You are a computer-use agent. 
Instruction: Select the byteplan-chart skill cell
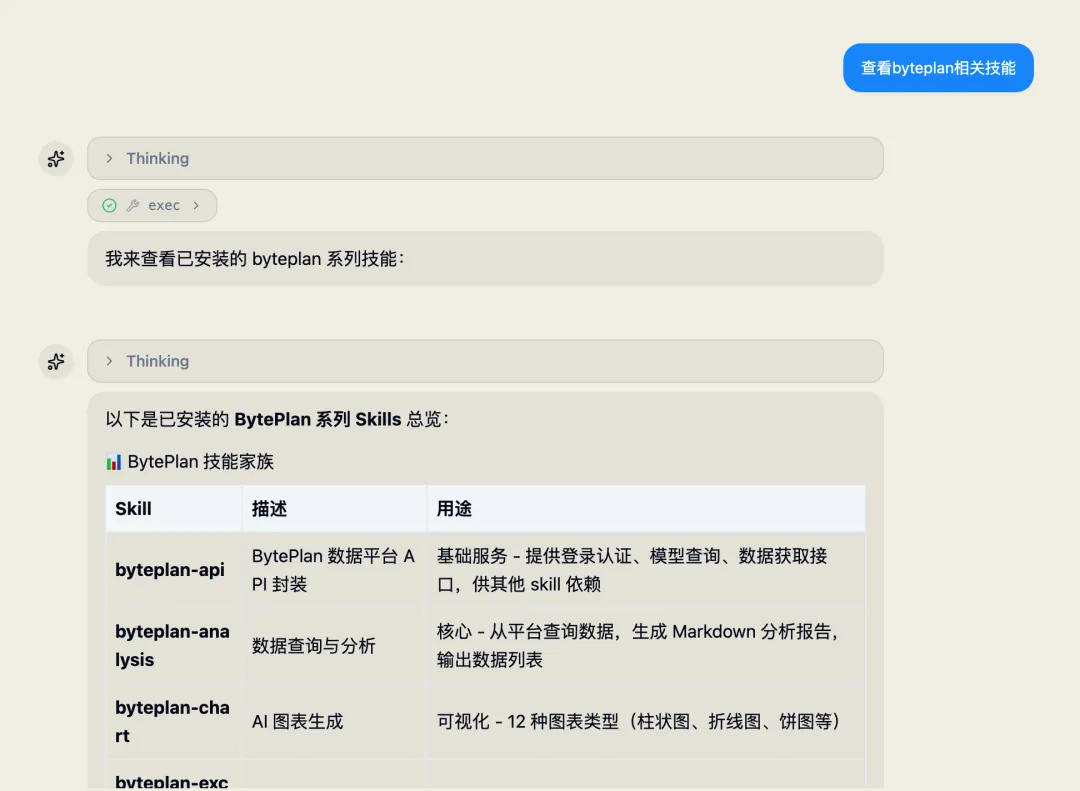tap(174, 721)
